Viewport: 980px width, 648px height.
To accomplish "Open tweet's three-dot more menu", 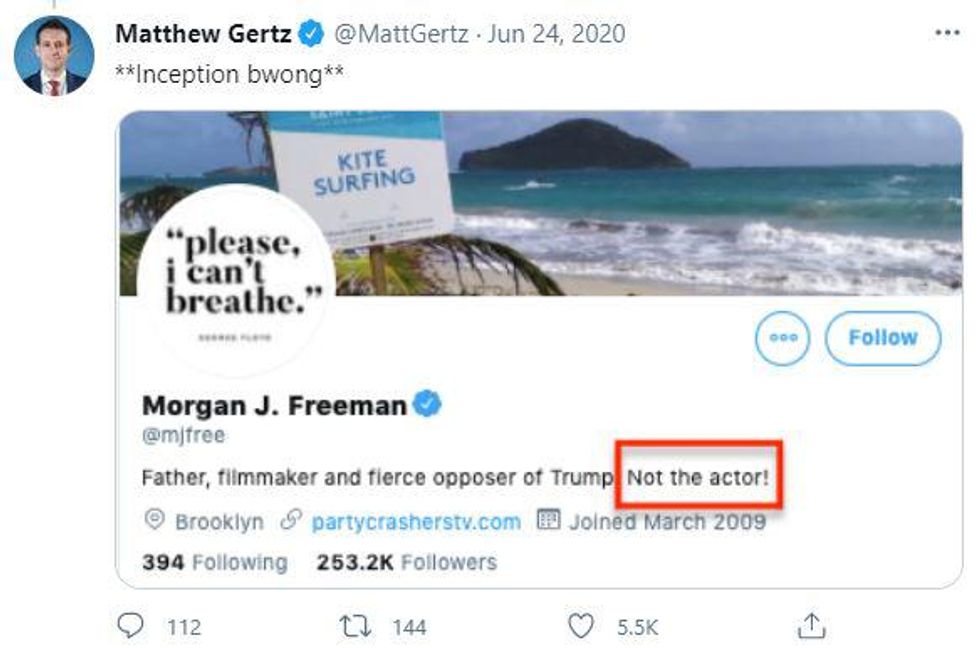I will click(x=946, y=32).
